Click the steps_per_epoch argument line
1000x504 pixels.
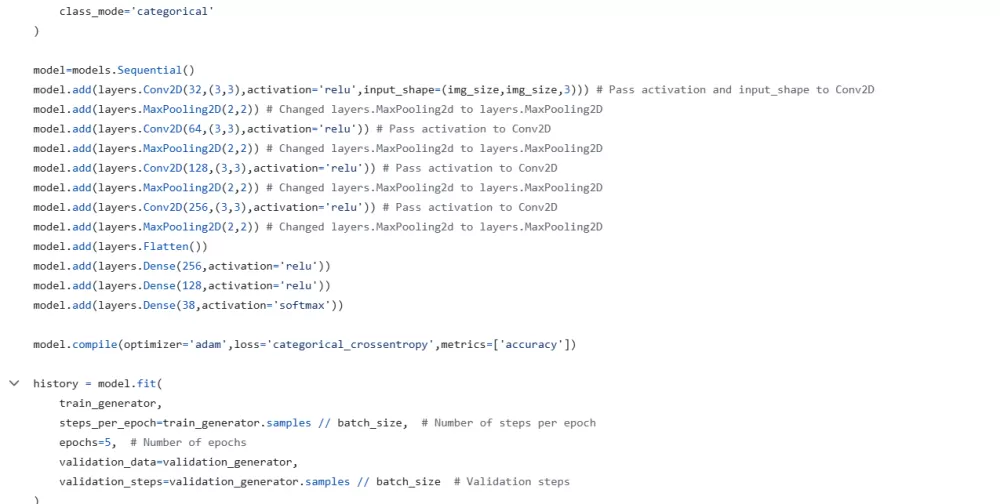(232, 423)
